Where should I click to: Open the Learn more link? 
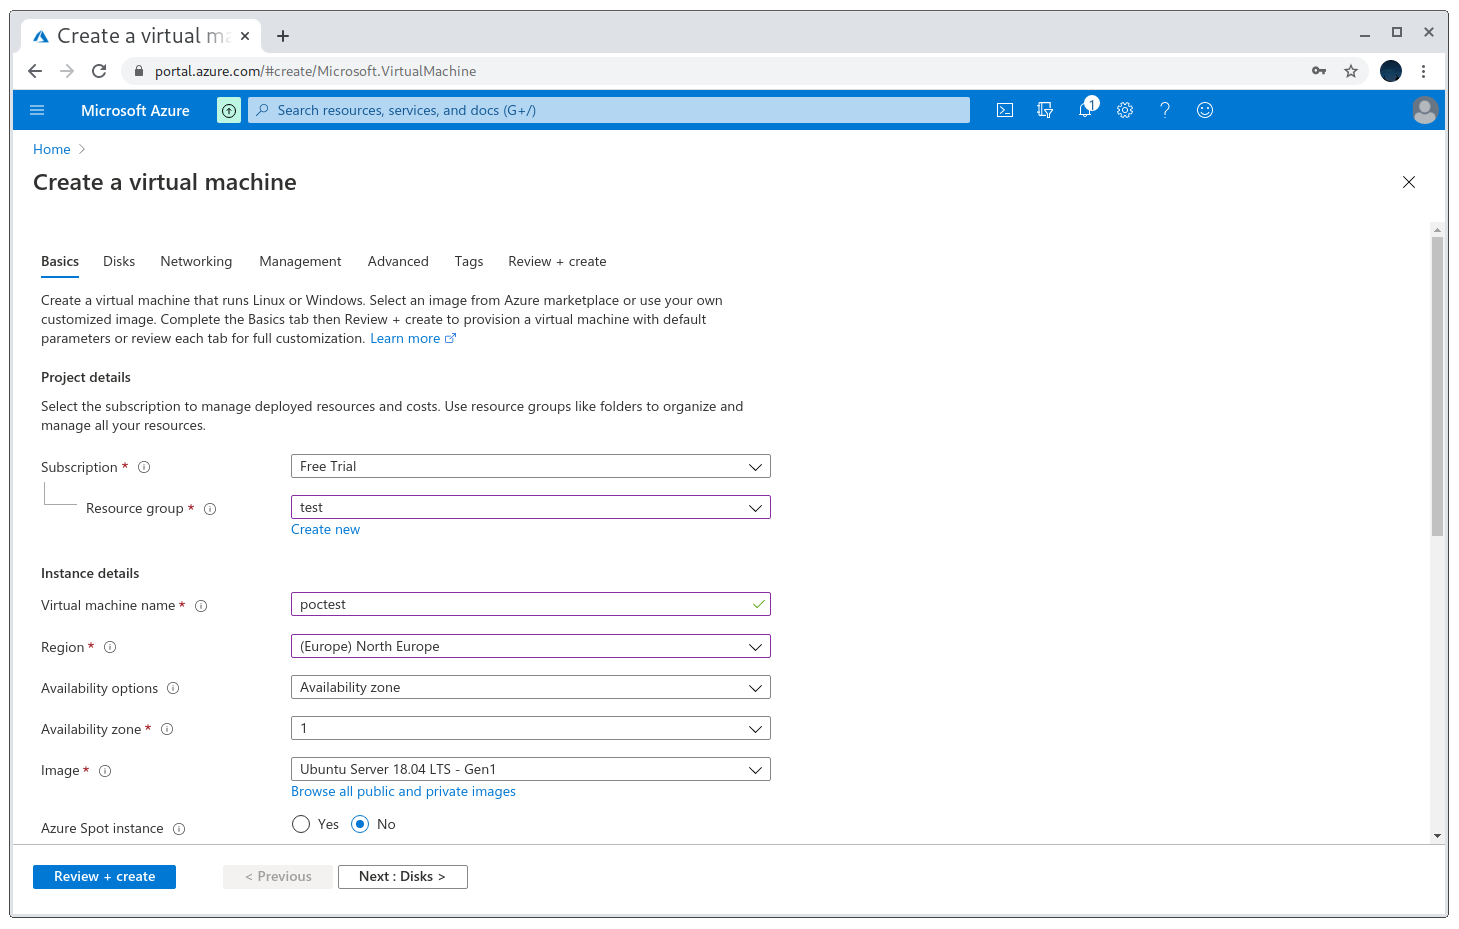click(x=413, y=338)
